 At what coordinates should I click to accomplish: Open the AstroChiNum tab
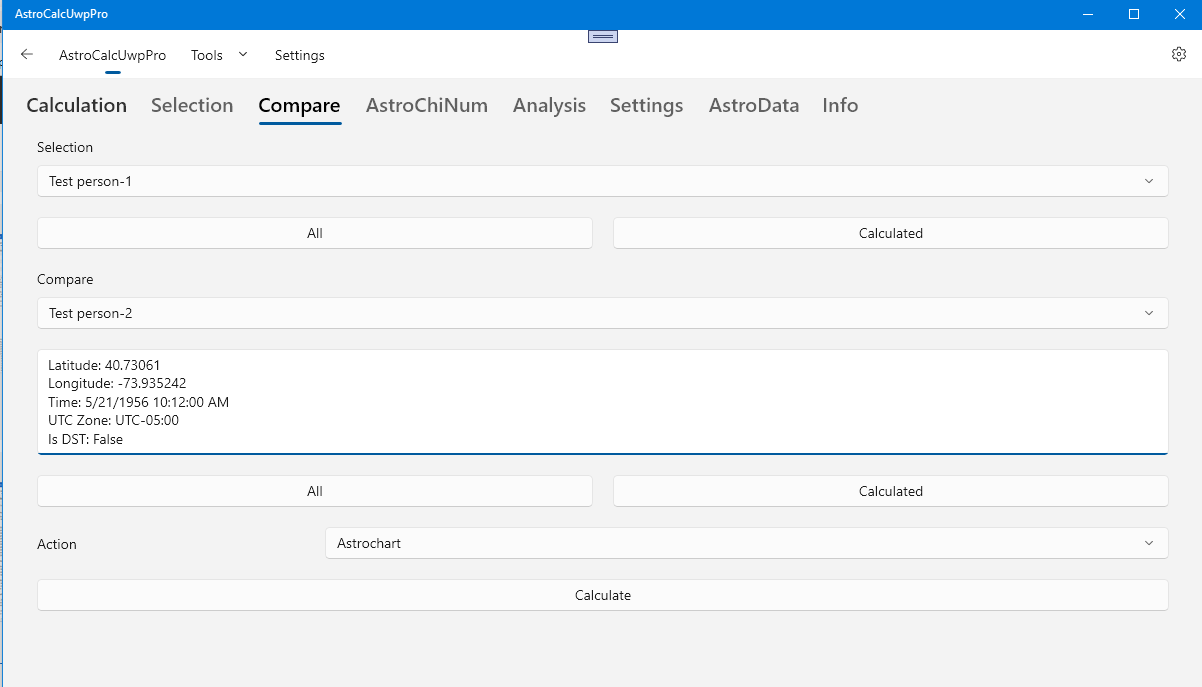[427, 106]
